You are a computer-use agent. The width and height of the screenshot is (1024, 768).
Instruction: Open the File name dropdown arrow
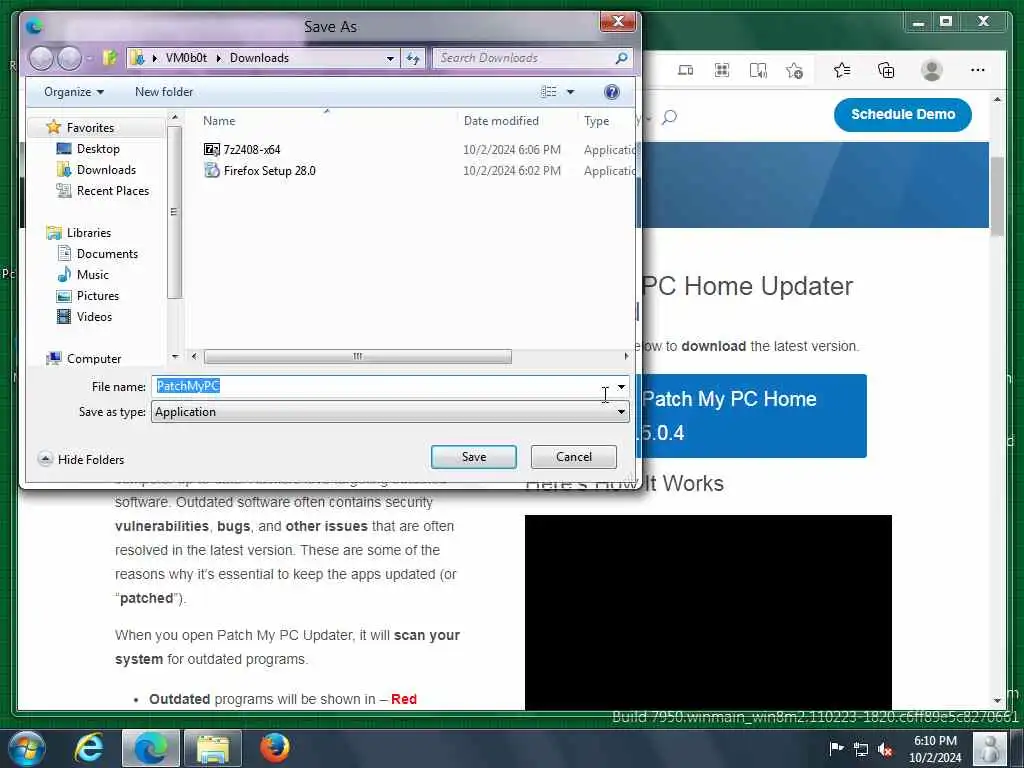[621, 387]
